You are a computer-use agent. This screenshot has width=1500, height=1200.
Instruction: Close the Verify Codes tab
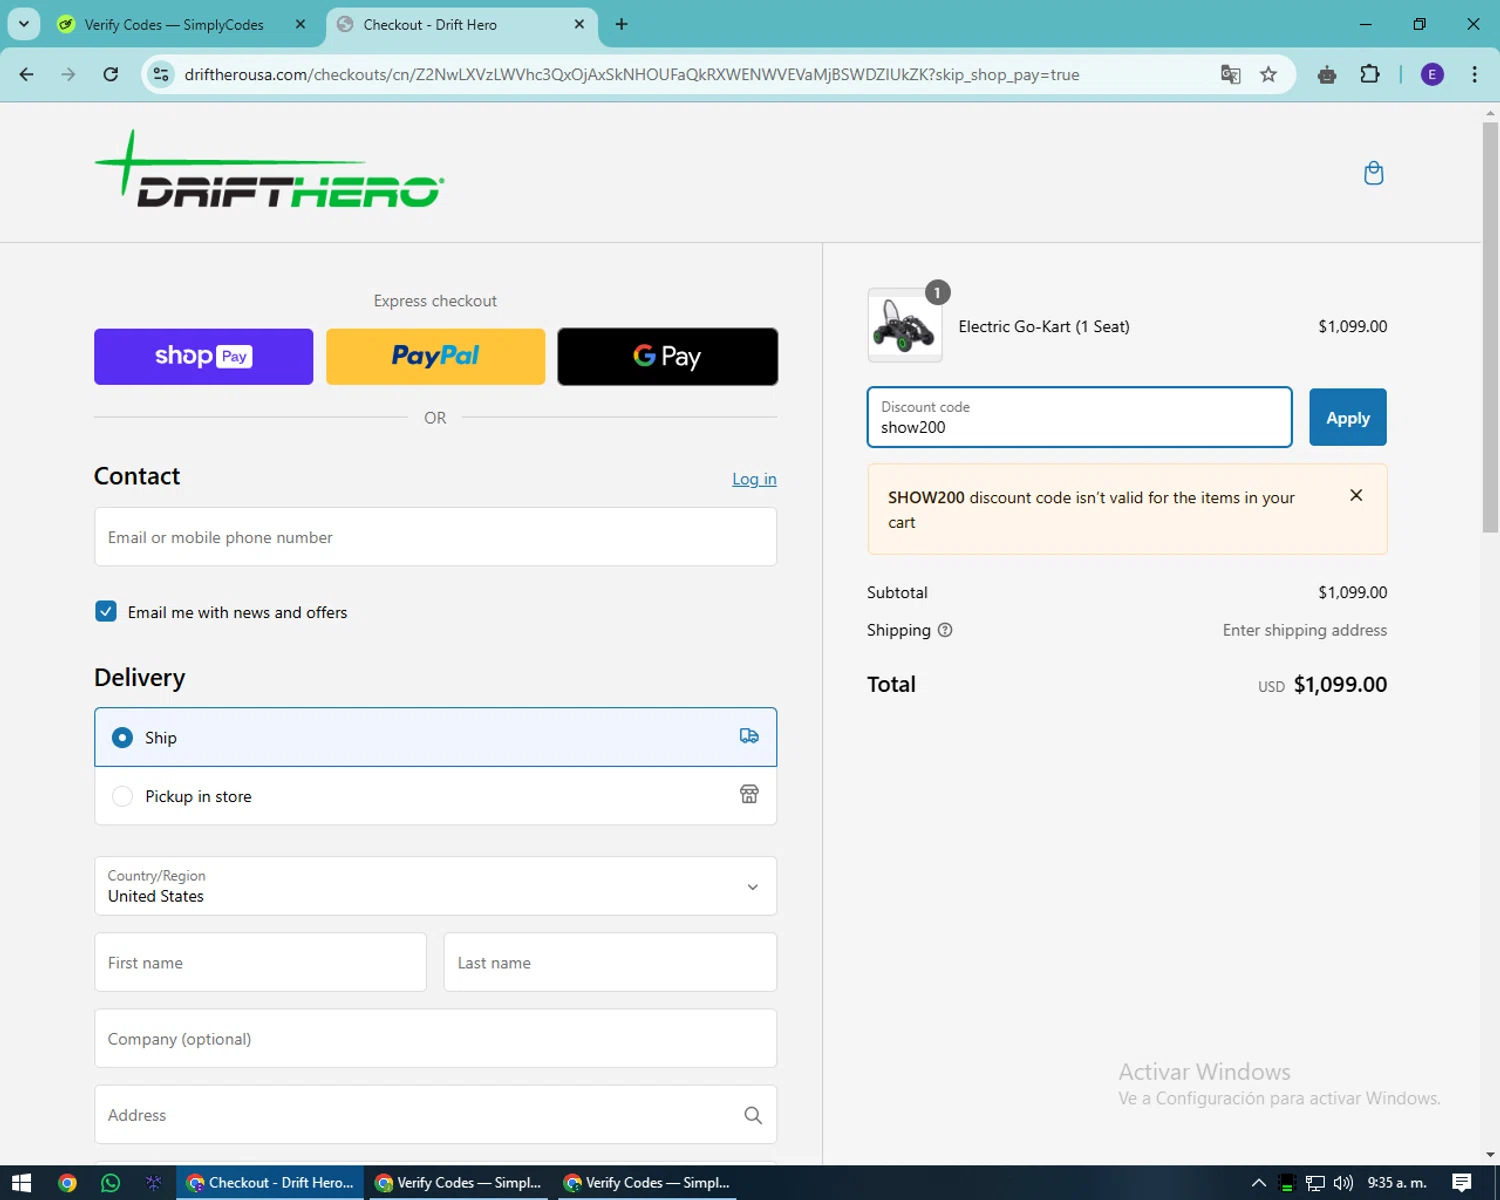(x=300, y=24)
